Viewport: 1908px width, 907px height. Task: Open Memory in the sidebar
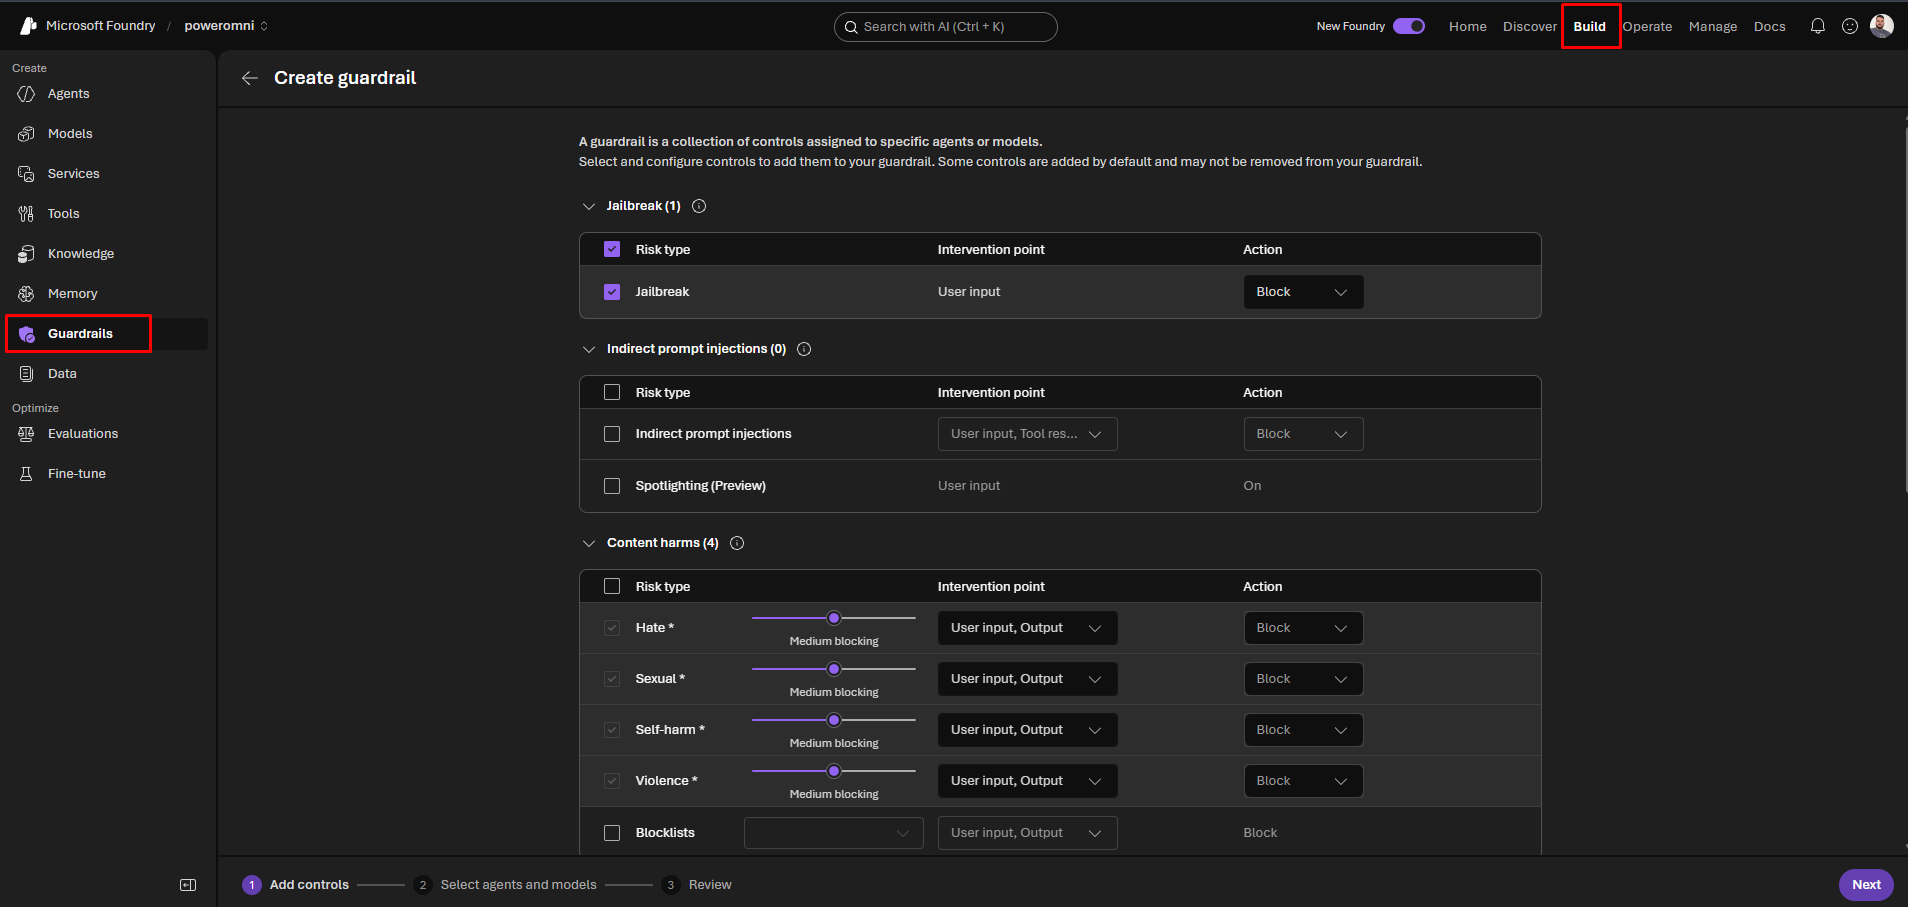[72, 294]
